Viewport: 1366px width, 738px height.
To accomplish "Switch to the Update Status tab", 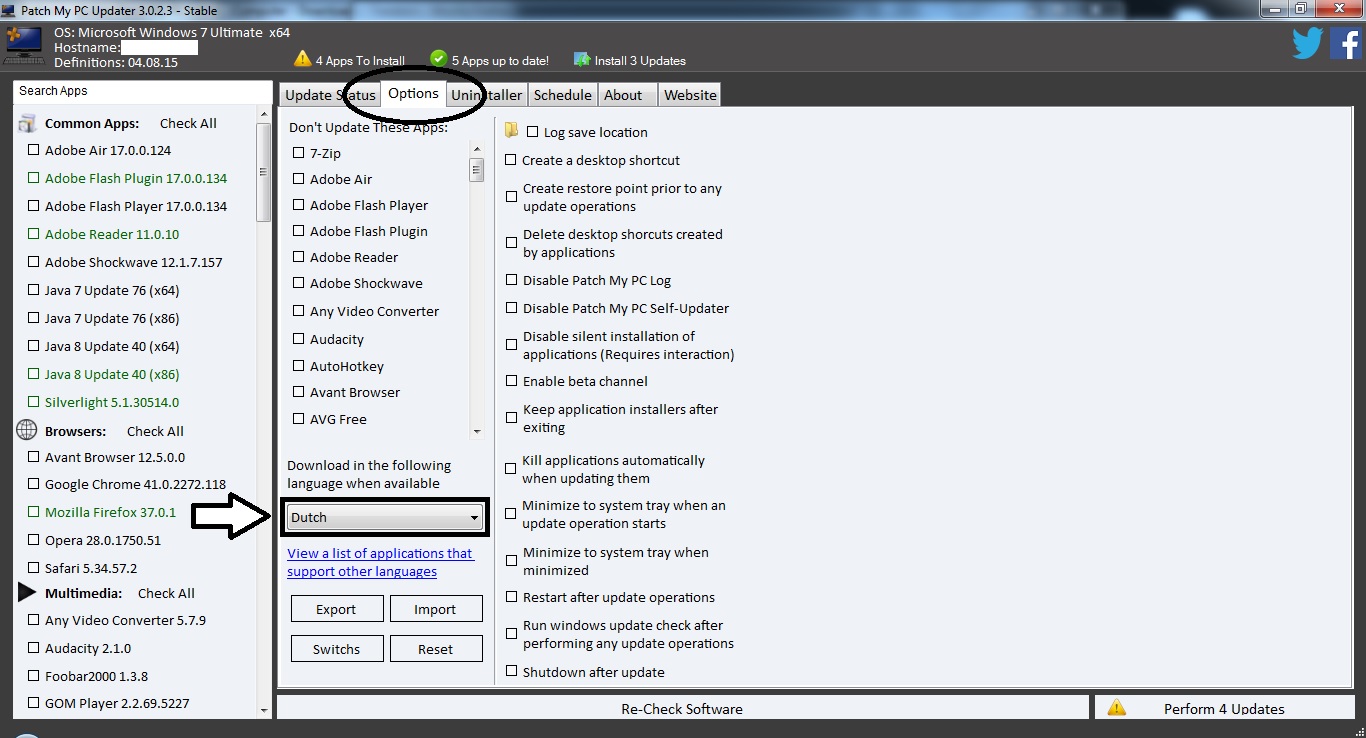I will pyautogui.click(x=329, y=95).
